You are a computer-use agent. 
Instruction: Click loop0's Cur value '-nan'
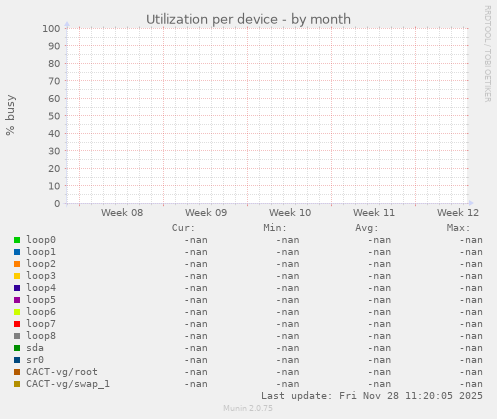pyautogui.click(x=196, y=240)
